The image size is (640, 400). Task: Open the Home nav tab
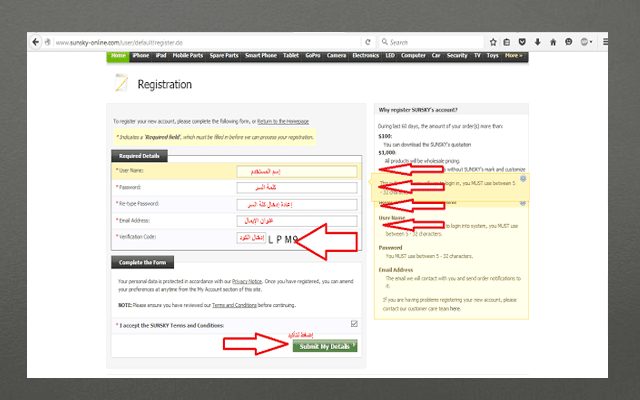pyautogui.click(x=118, y=56)
